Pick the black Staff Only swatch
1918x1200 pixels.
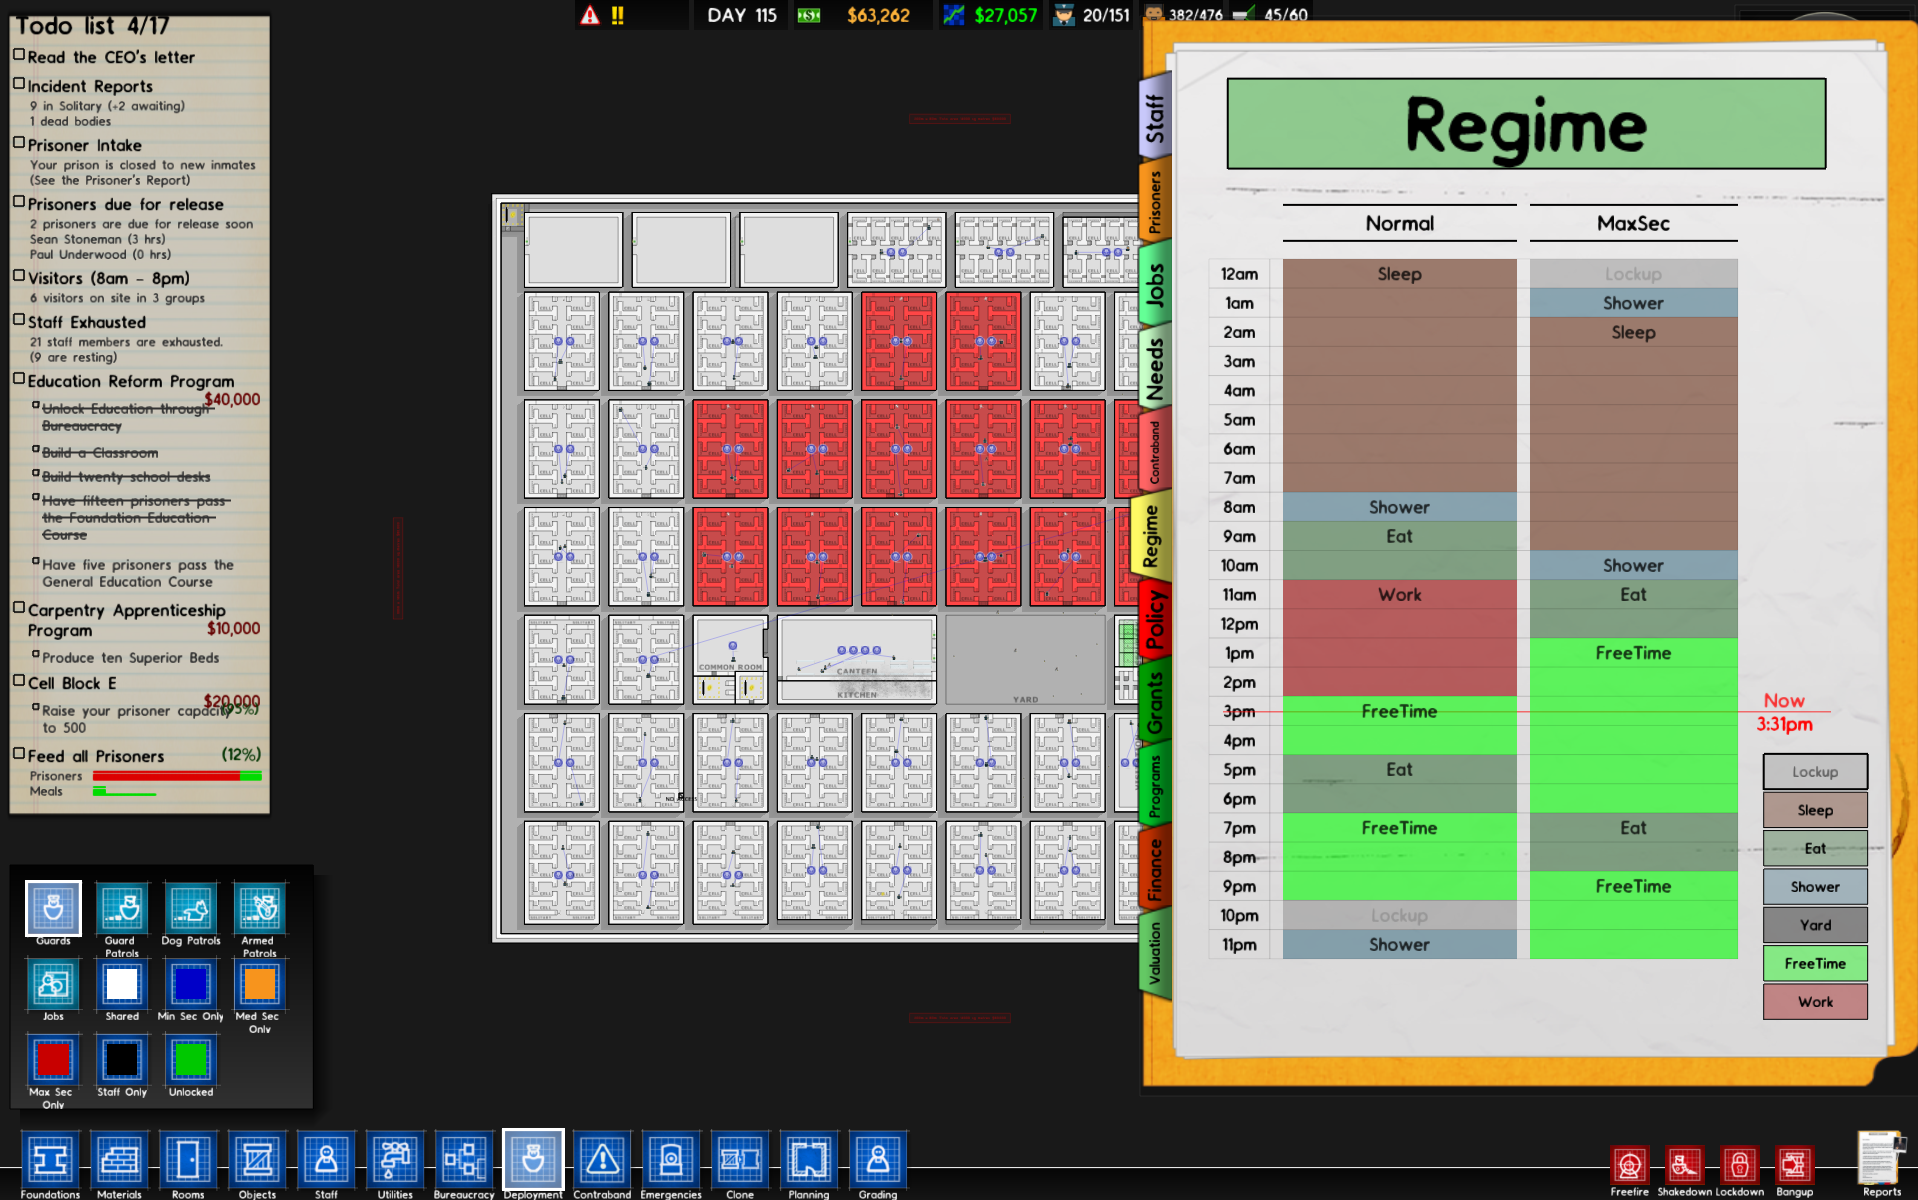122,1060
